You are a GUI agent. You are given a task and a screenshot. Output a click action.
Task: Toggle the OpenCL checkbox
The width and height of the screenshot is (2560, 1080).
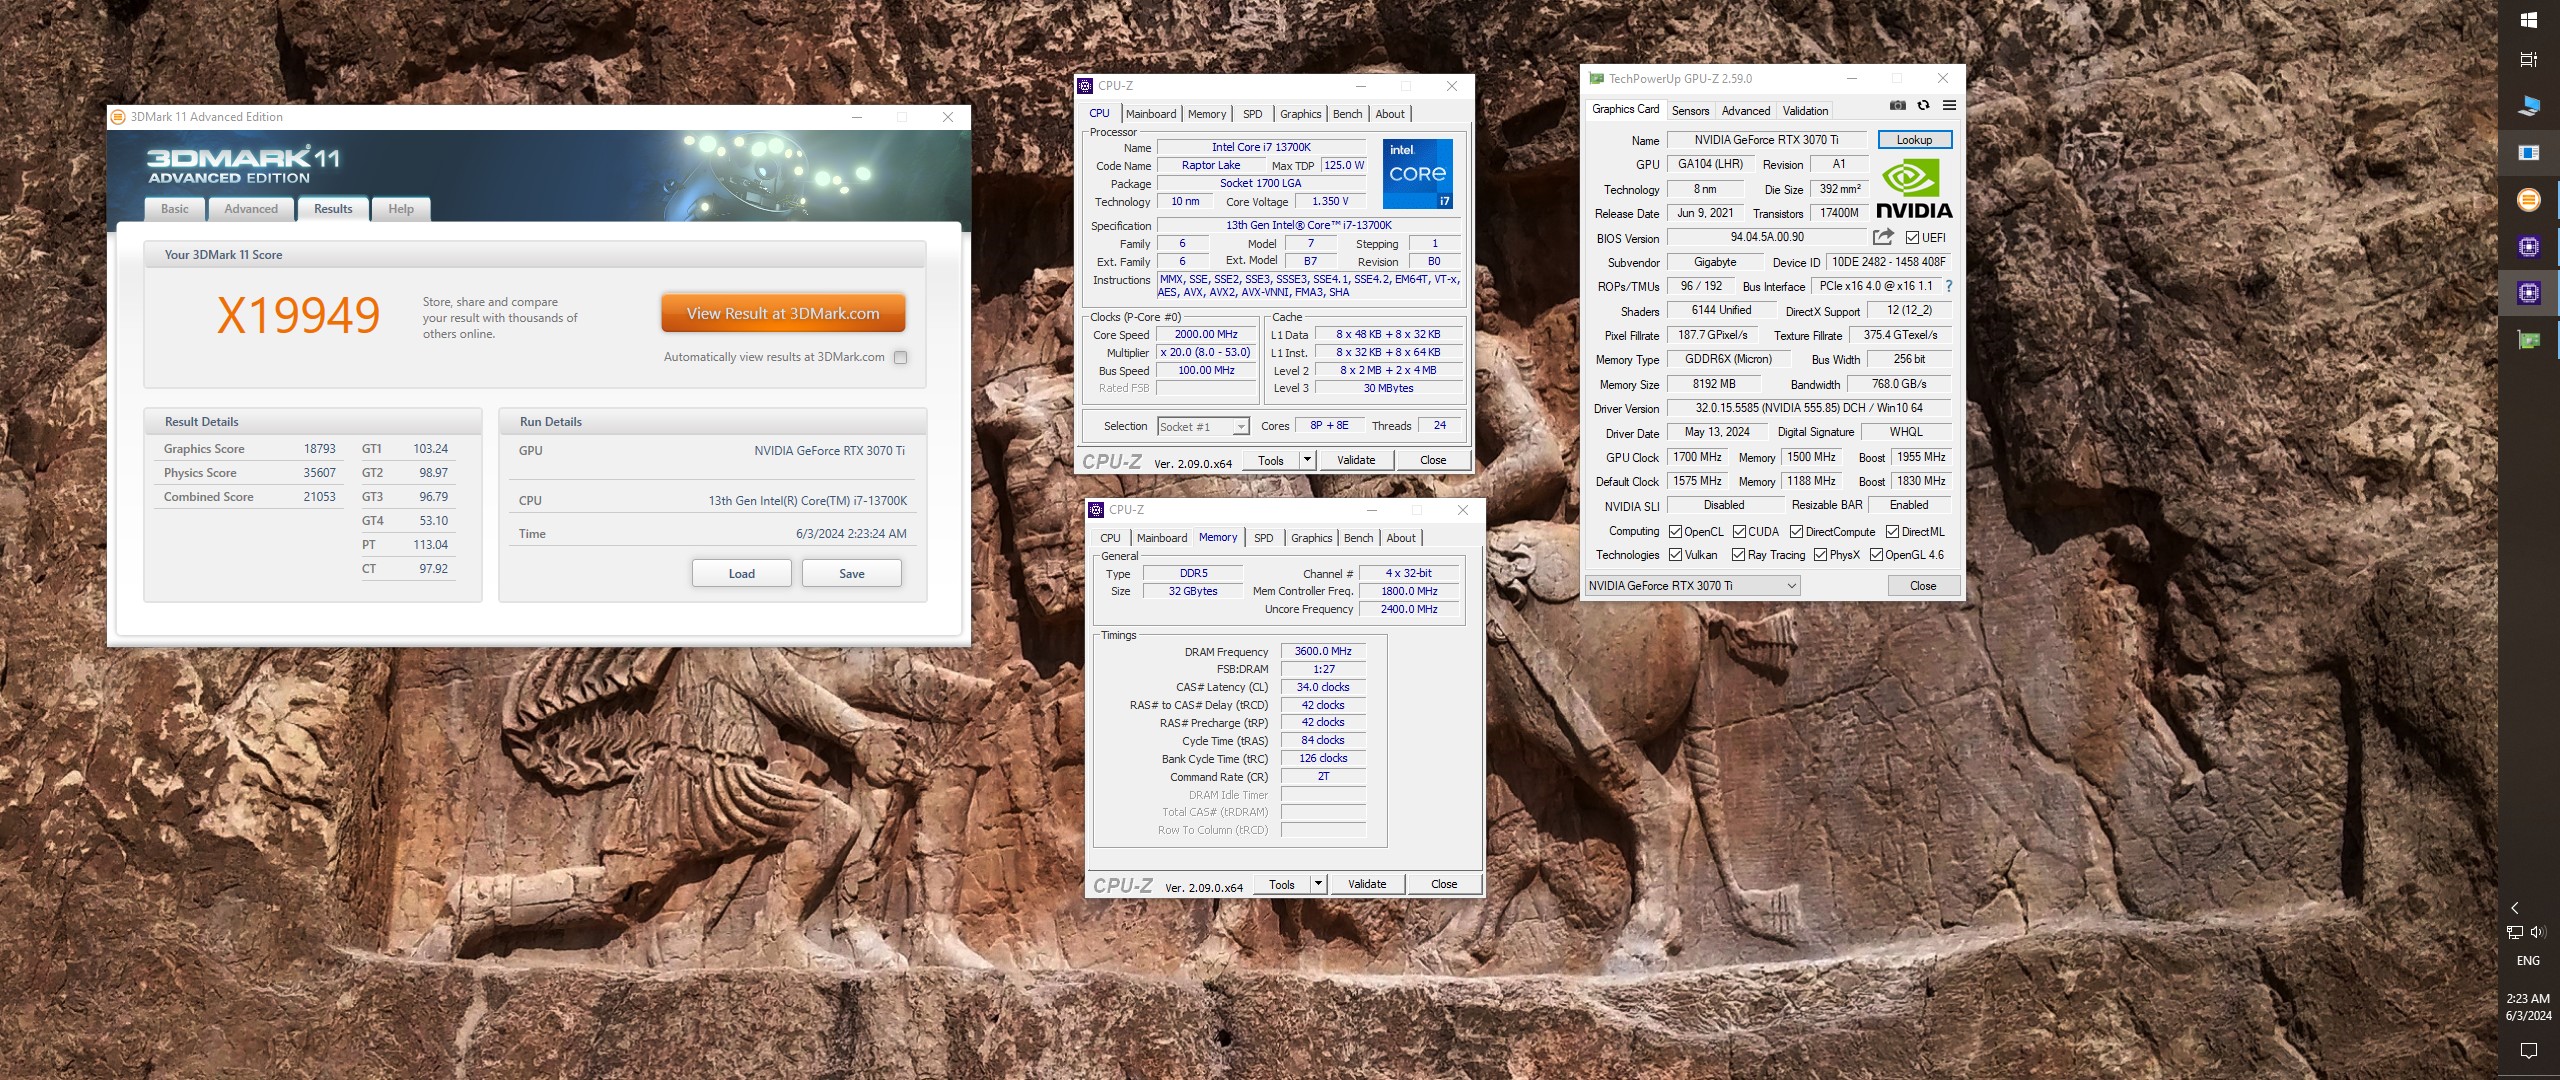[x=1675, y=532]
